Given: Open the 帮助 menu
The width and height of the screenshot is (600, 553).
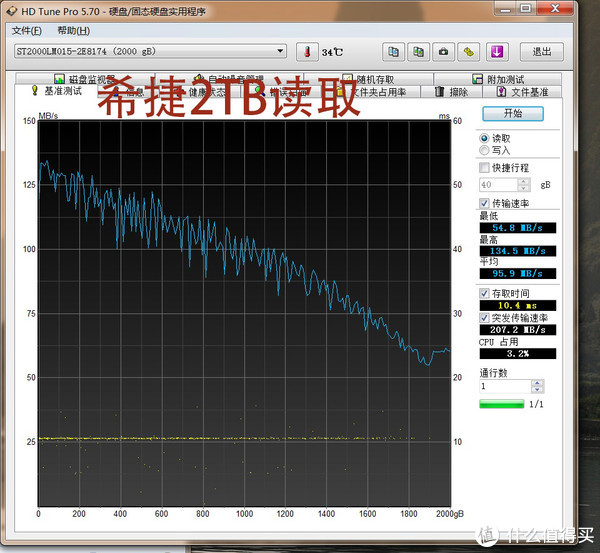Looking at the screenshot, I should [73, 31].
